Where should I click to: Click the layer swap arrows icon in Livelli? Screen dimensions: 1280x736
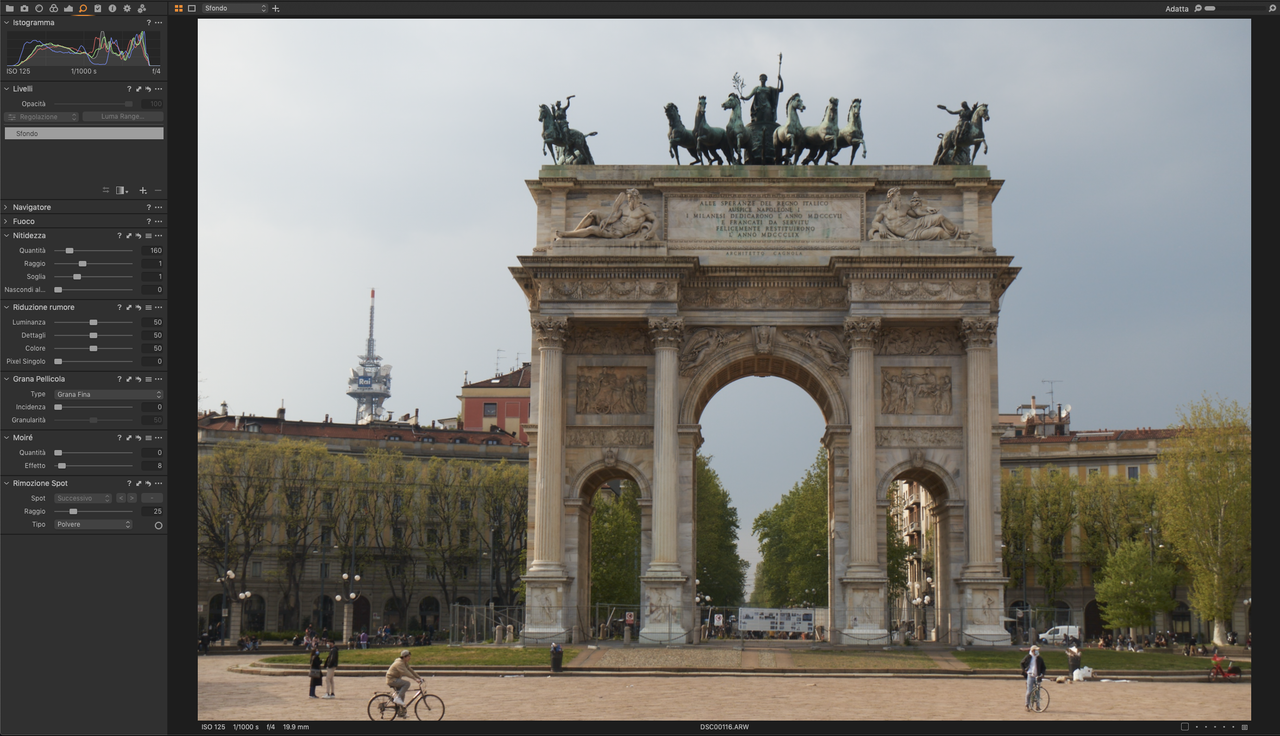(106, 190)
